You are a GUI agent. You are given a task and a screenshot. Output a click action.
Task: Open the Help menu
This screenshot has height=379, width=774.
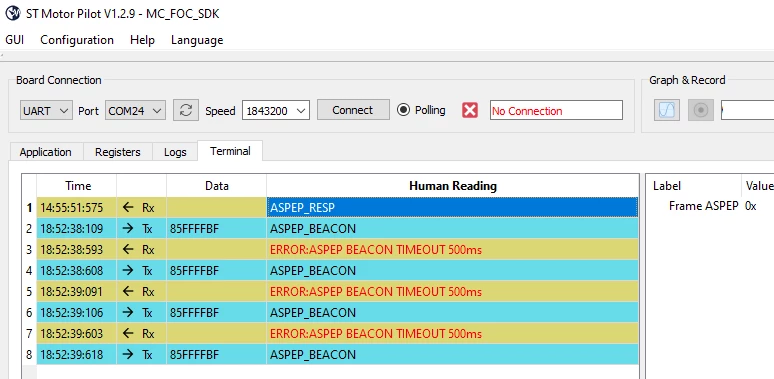coord(142,40)
